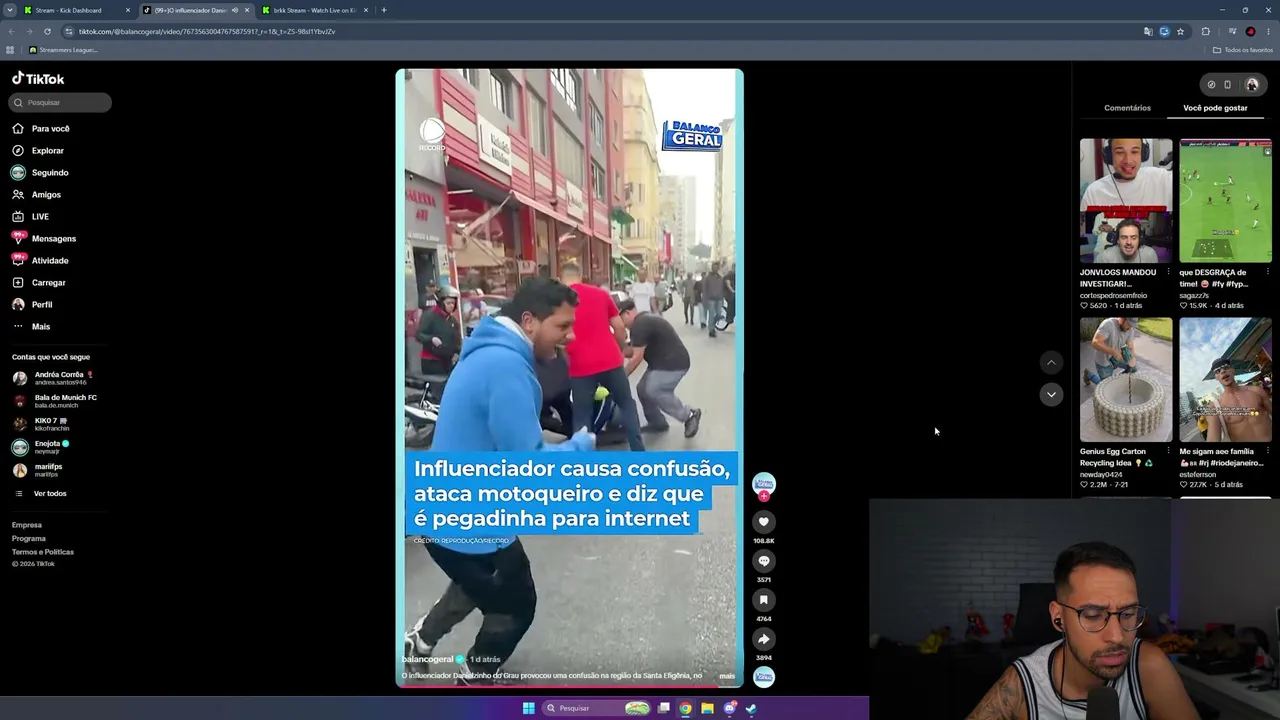Open Steam from the taskbar
1280x720 pixels.
pyautogui.click(x=751, y=708)
